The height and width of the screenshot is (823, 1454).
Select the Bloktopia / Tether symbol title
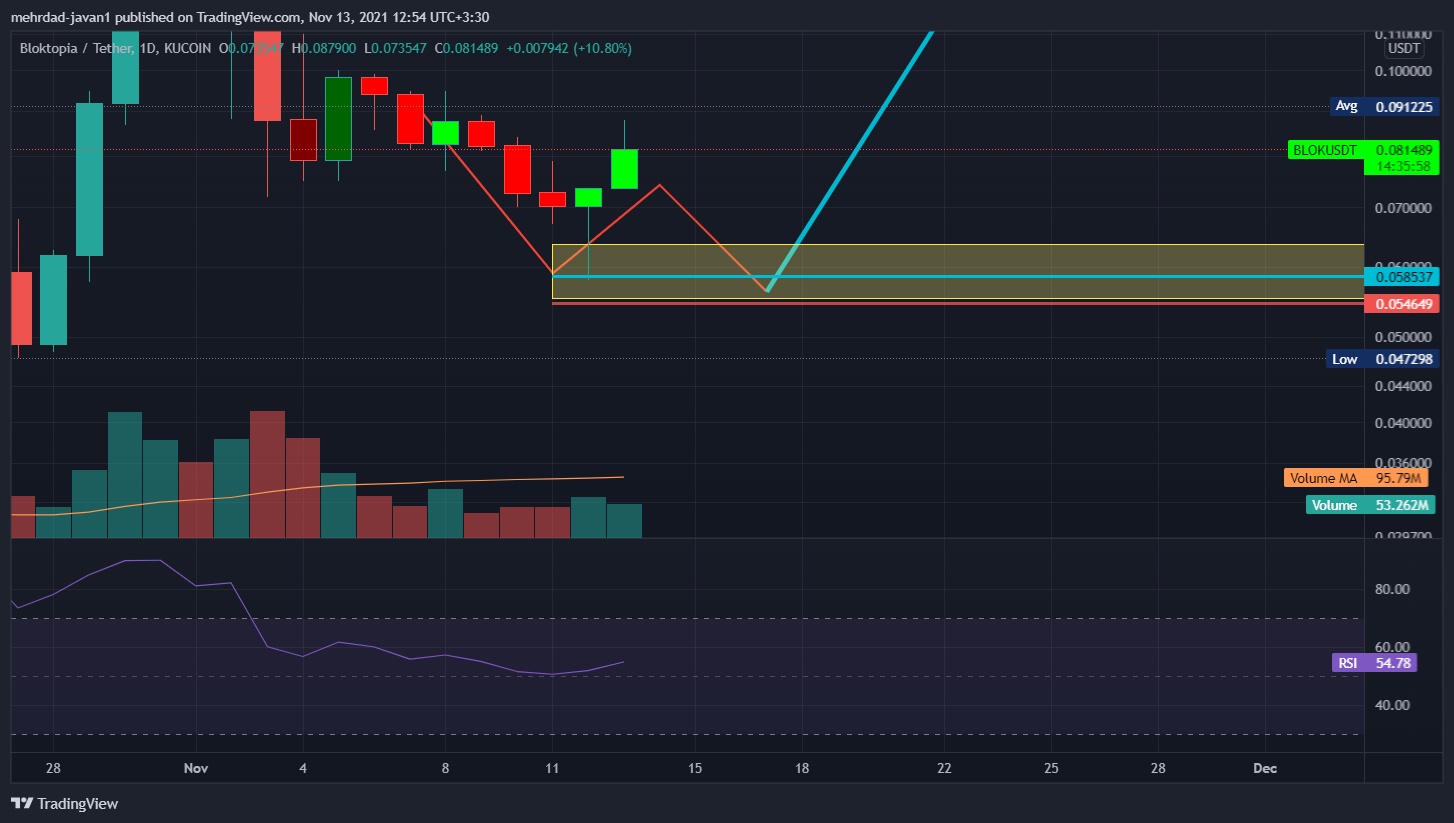[x=78, y=48]
